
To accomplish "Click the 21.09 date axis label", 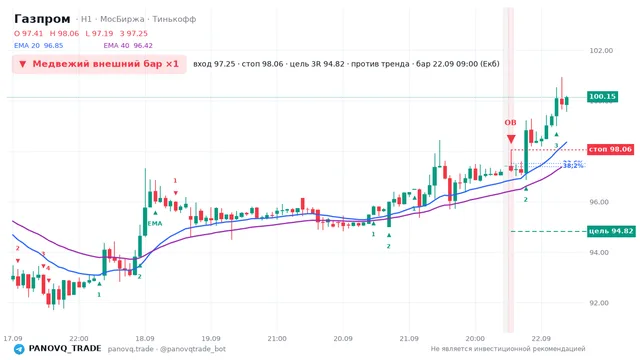I will [409, 339].
